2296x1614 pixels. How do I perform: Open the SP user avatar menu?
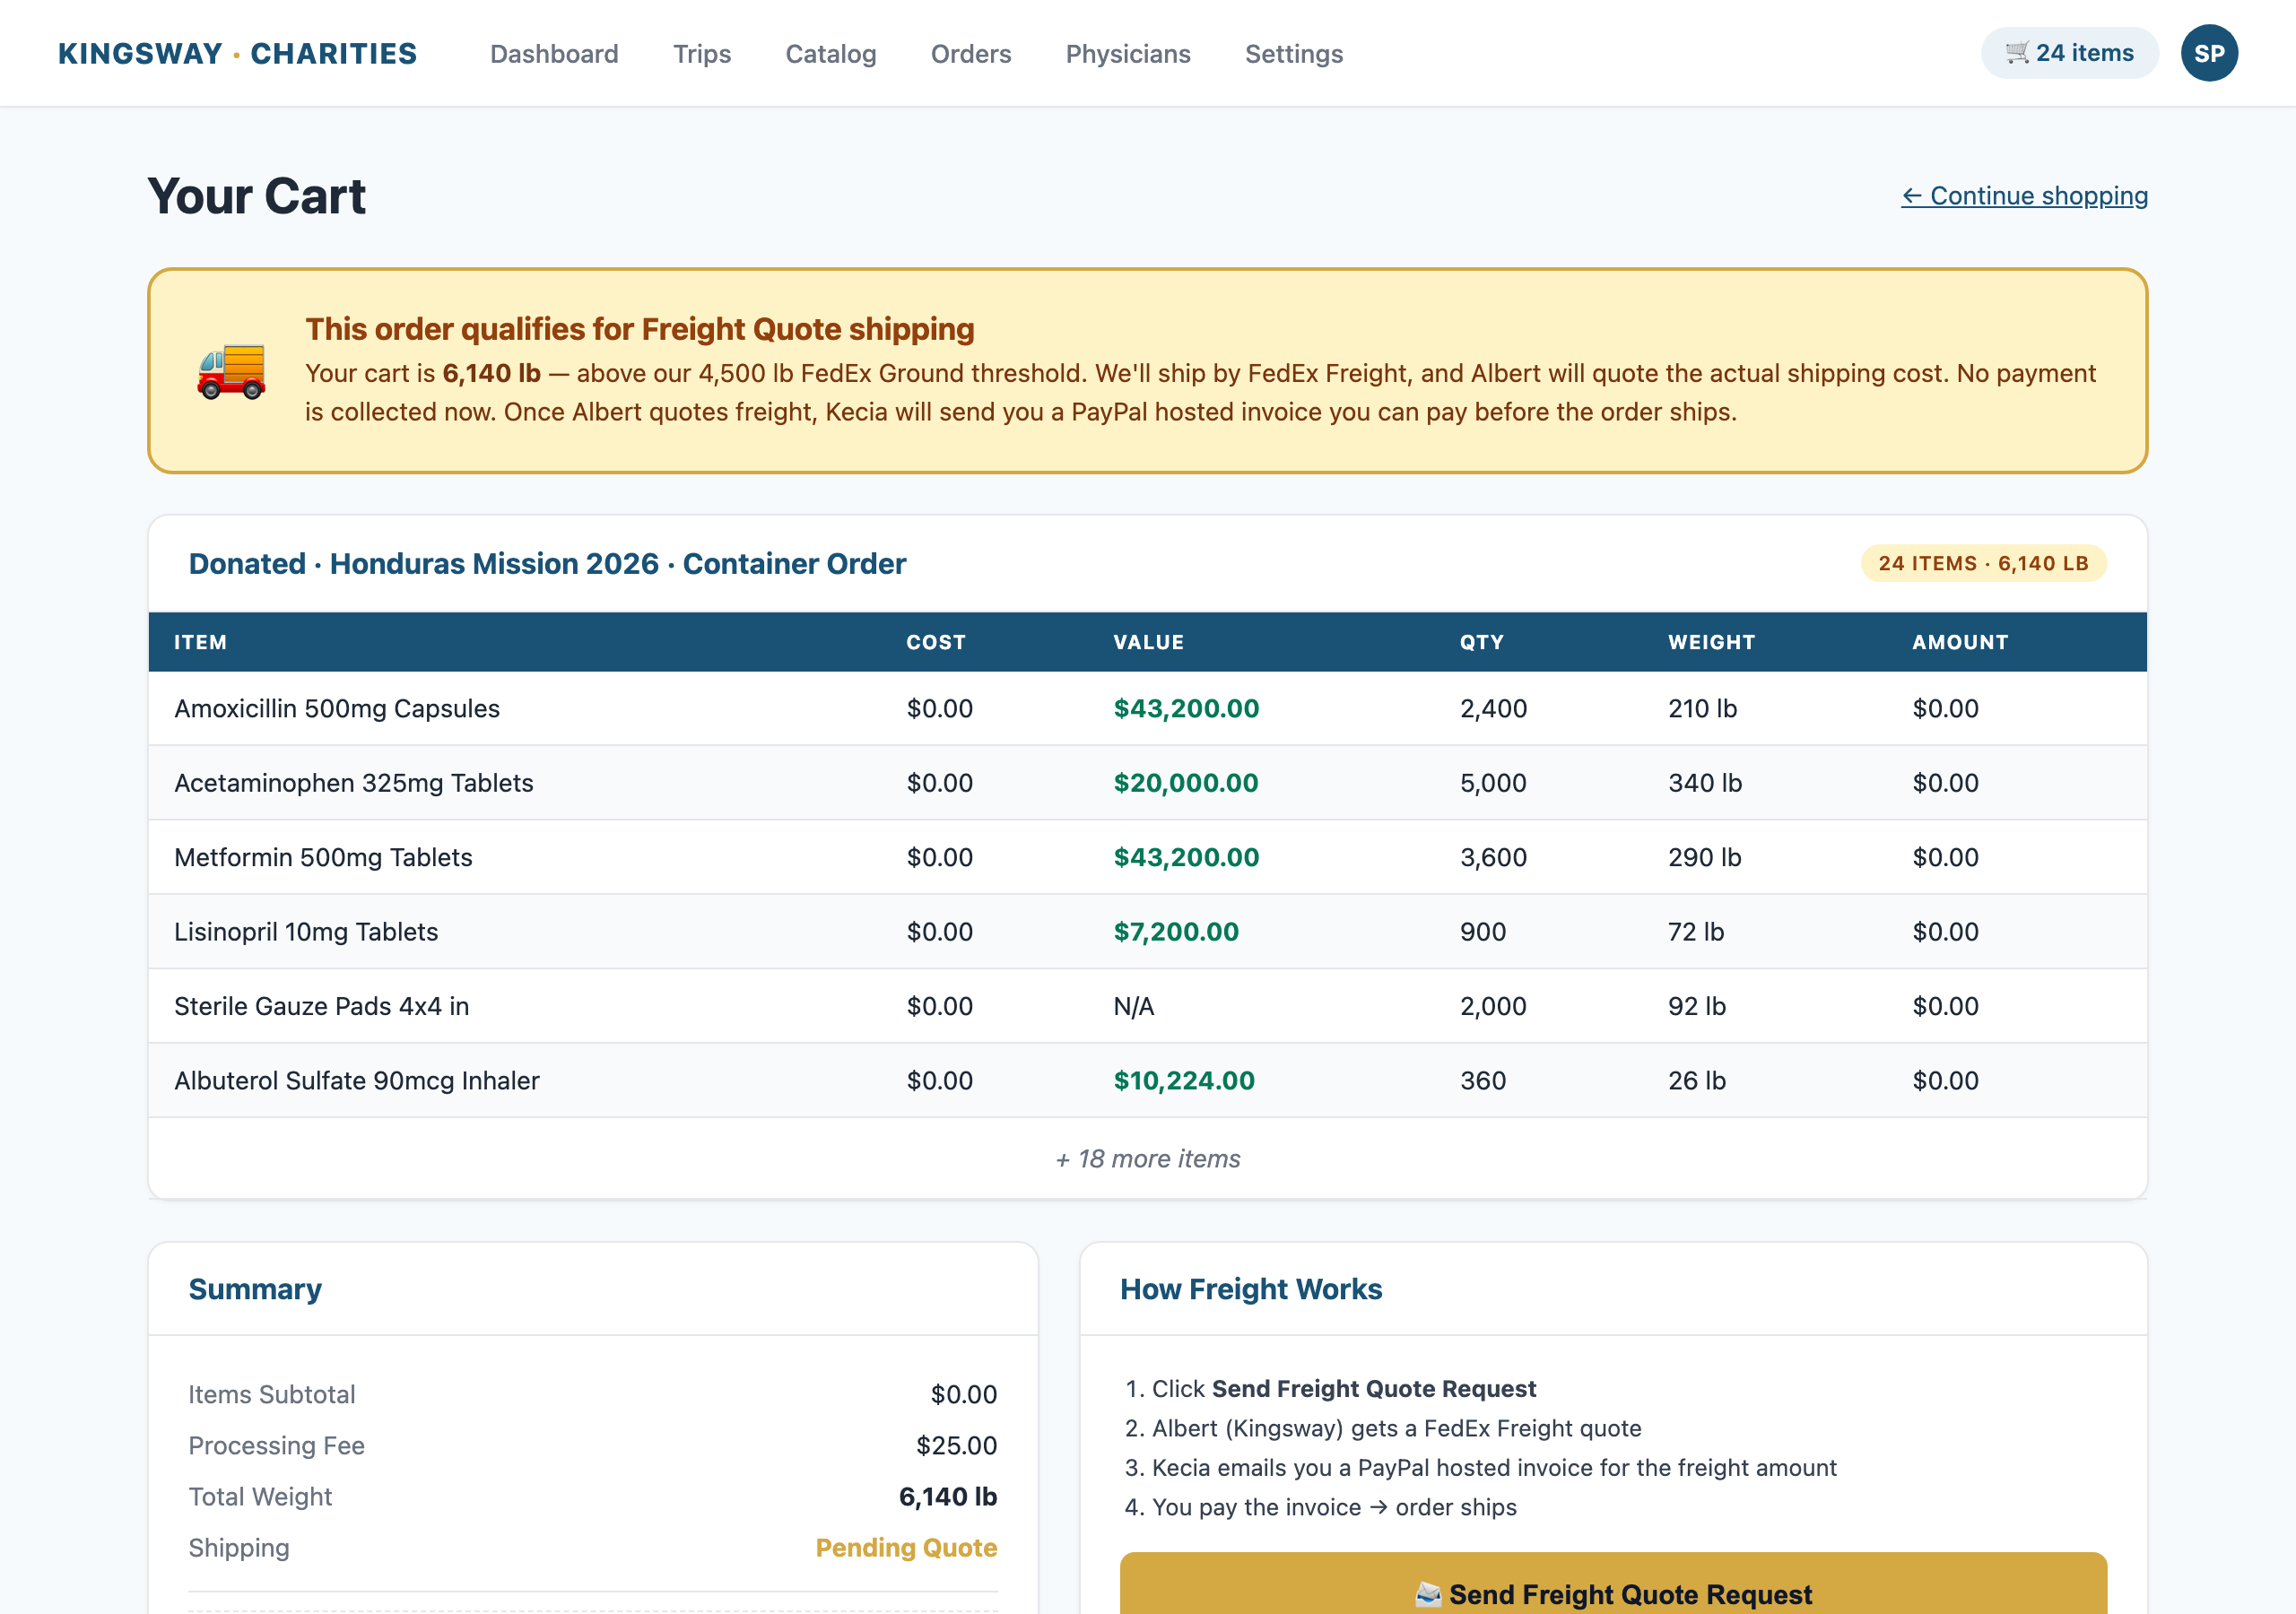click(2209, 53)
